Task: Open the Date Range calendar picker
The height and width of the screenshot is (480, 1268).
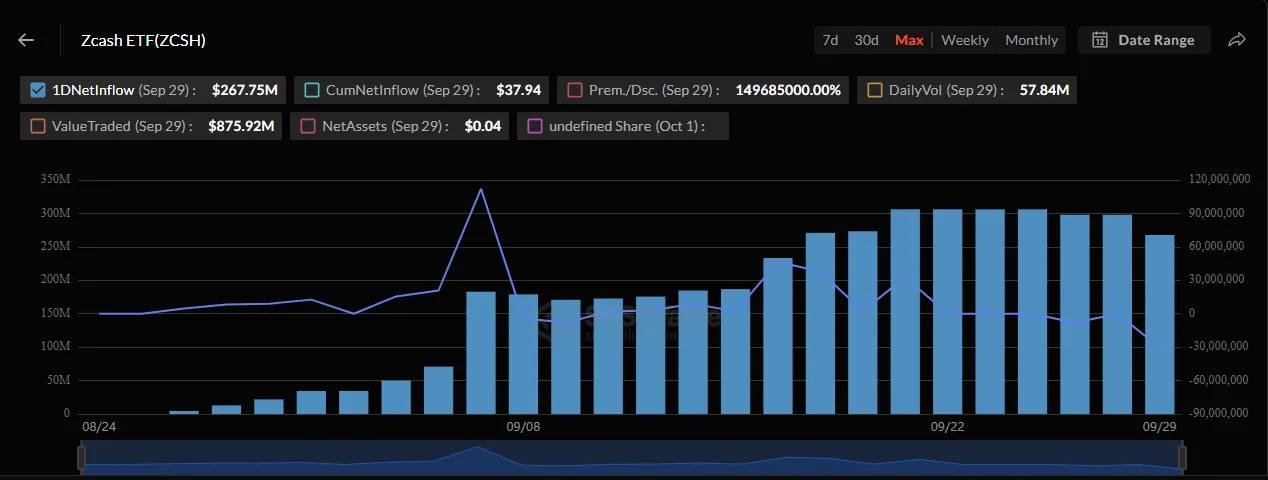Action: [1143, 40]
